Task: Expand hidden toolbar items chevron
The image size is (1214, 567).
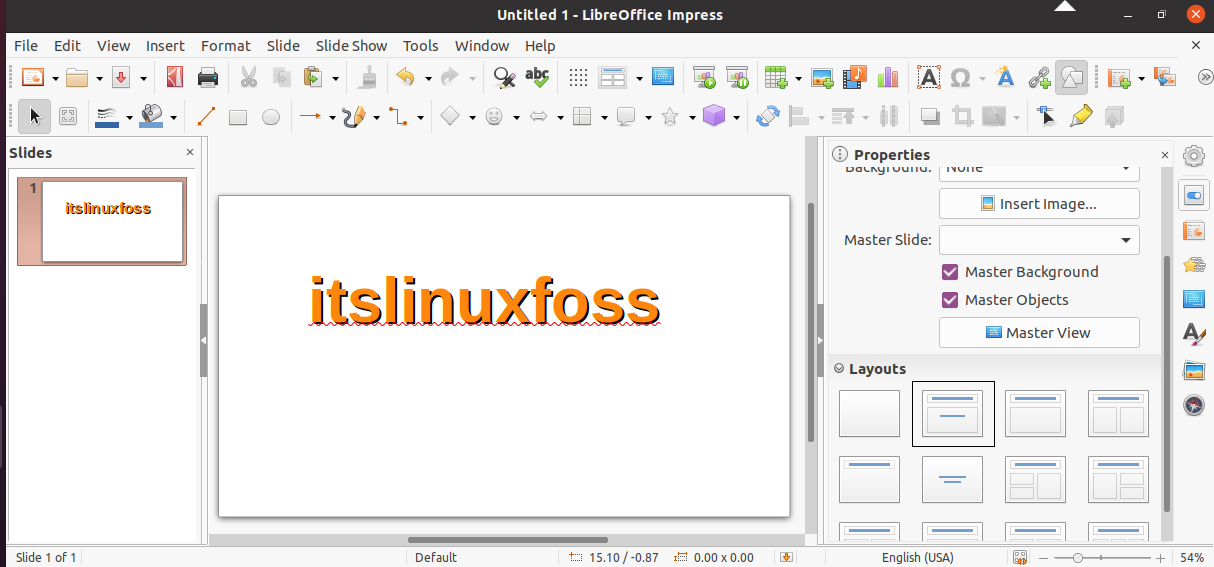Action: [1204, 77]
